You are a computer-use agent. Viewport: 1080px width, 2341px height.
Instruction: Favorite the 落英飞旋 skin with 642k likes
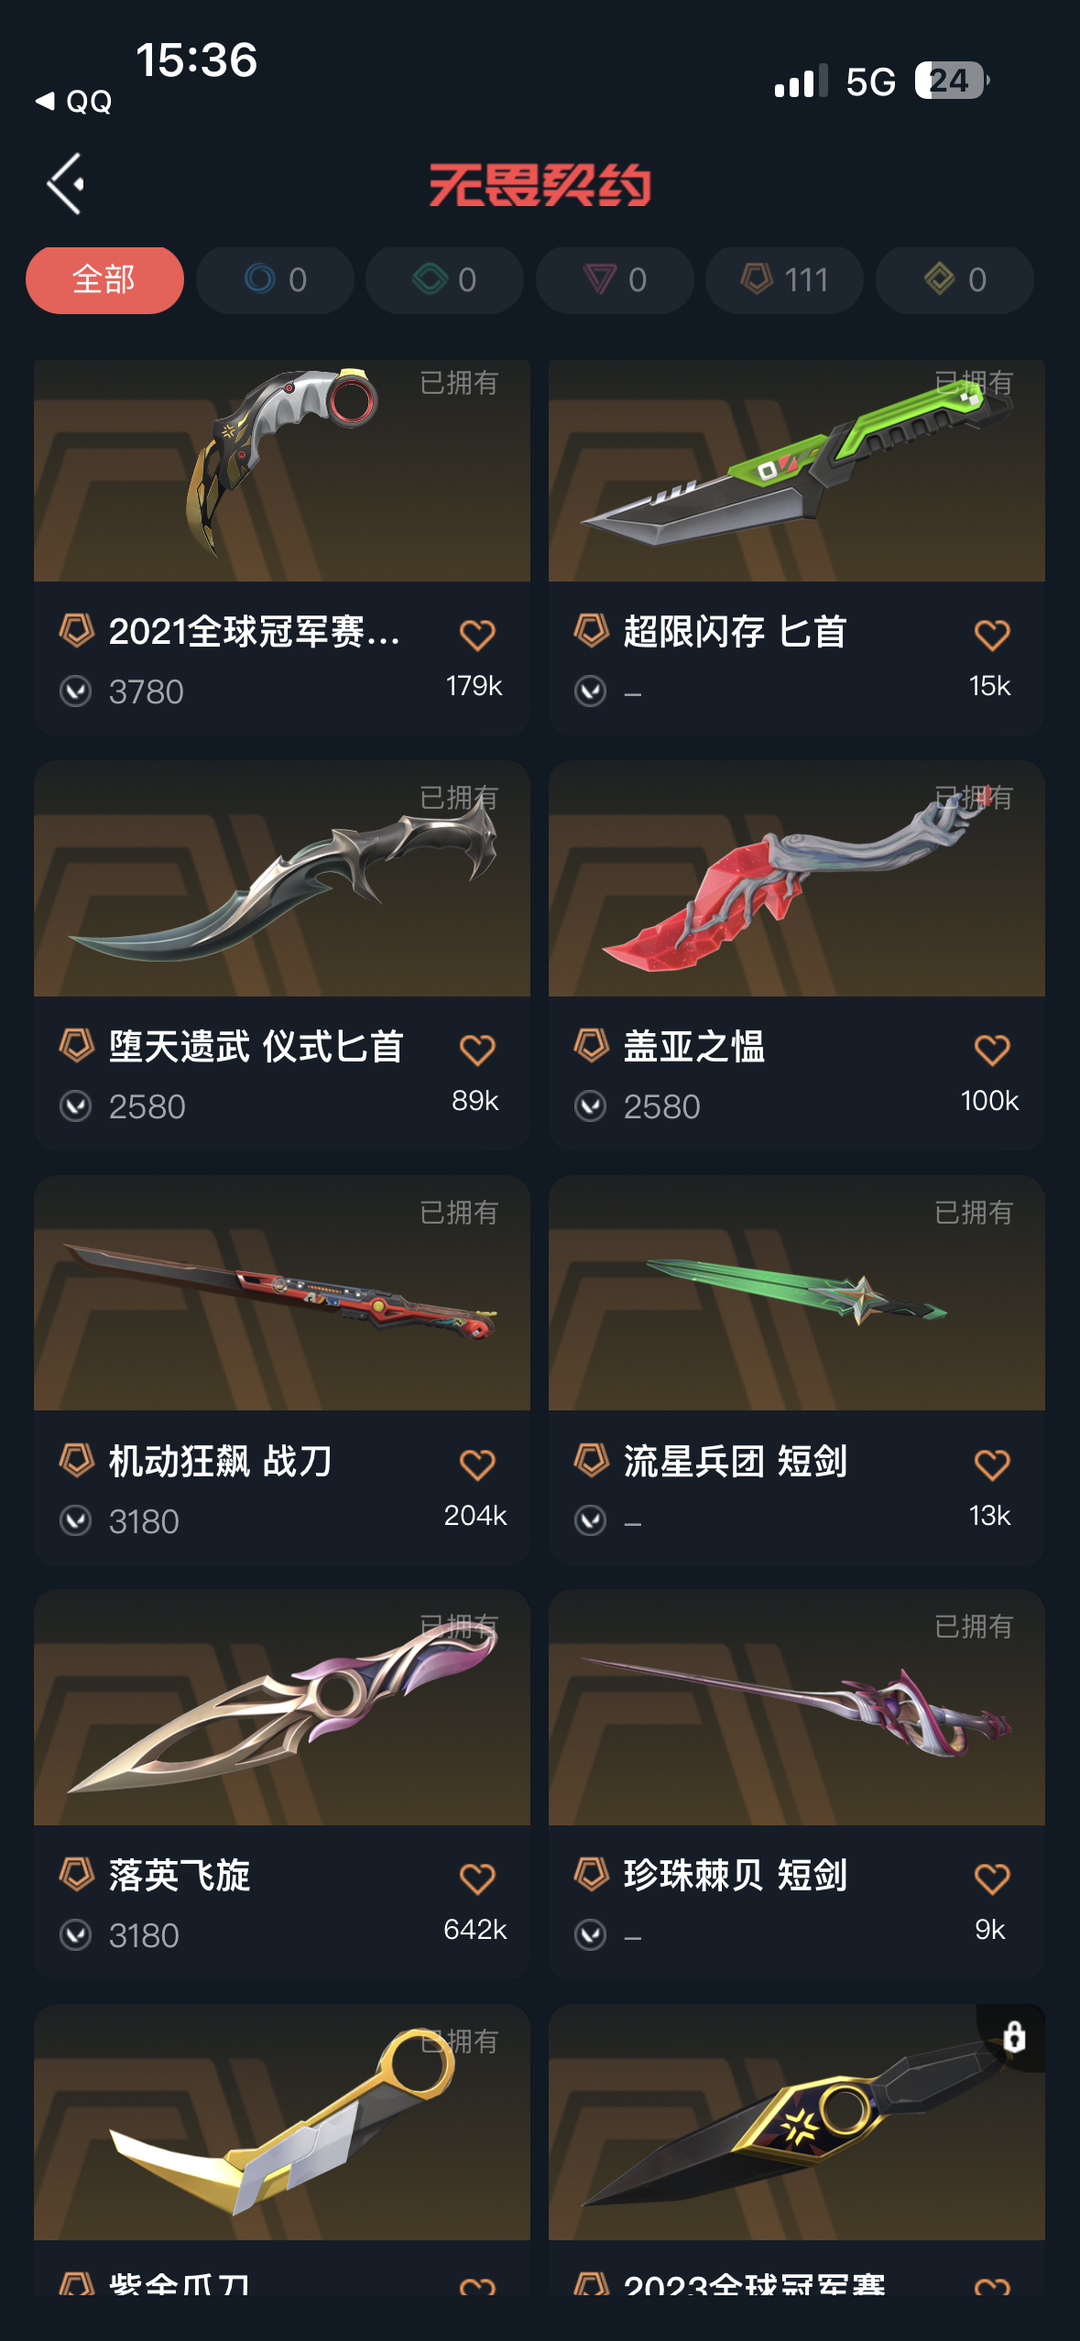coord(477,1879)
